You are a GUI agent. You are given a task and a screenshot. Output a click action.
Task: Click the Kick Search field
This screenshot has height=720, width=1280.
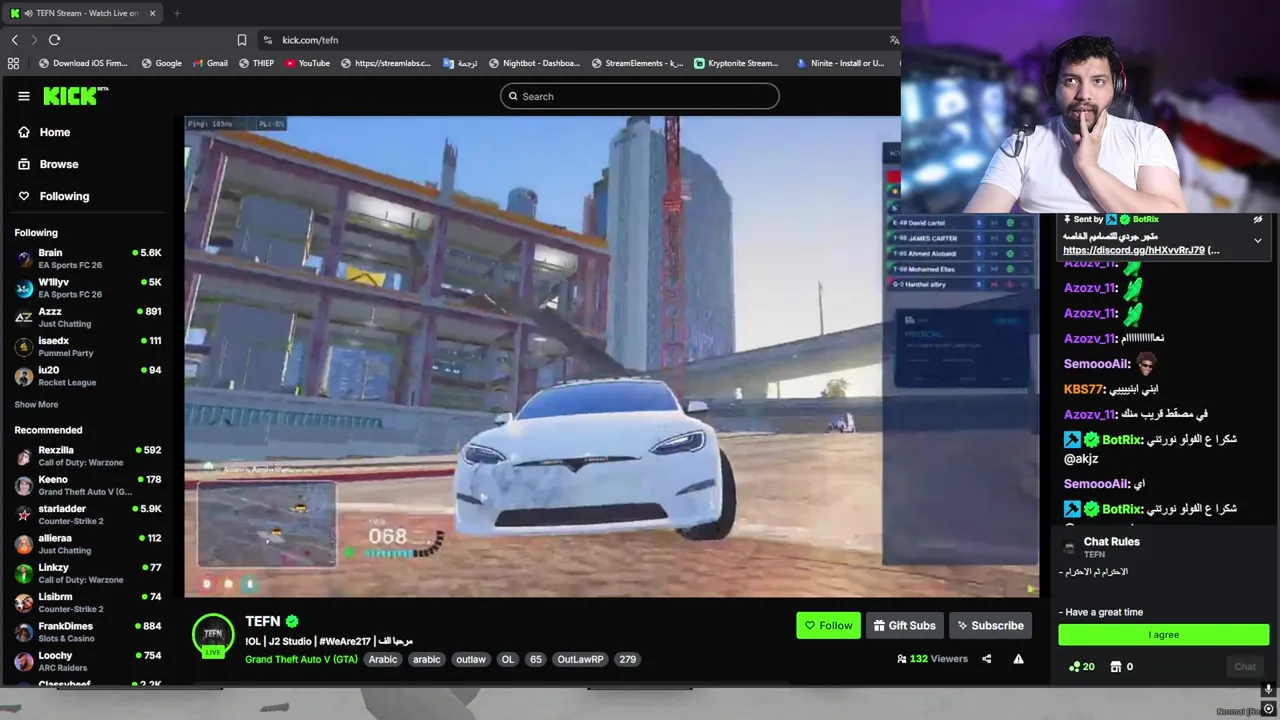pyautogui.click(x=640, y=96)
